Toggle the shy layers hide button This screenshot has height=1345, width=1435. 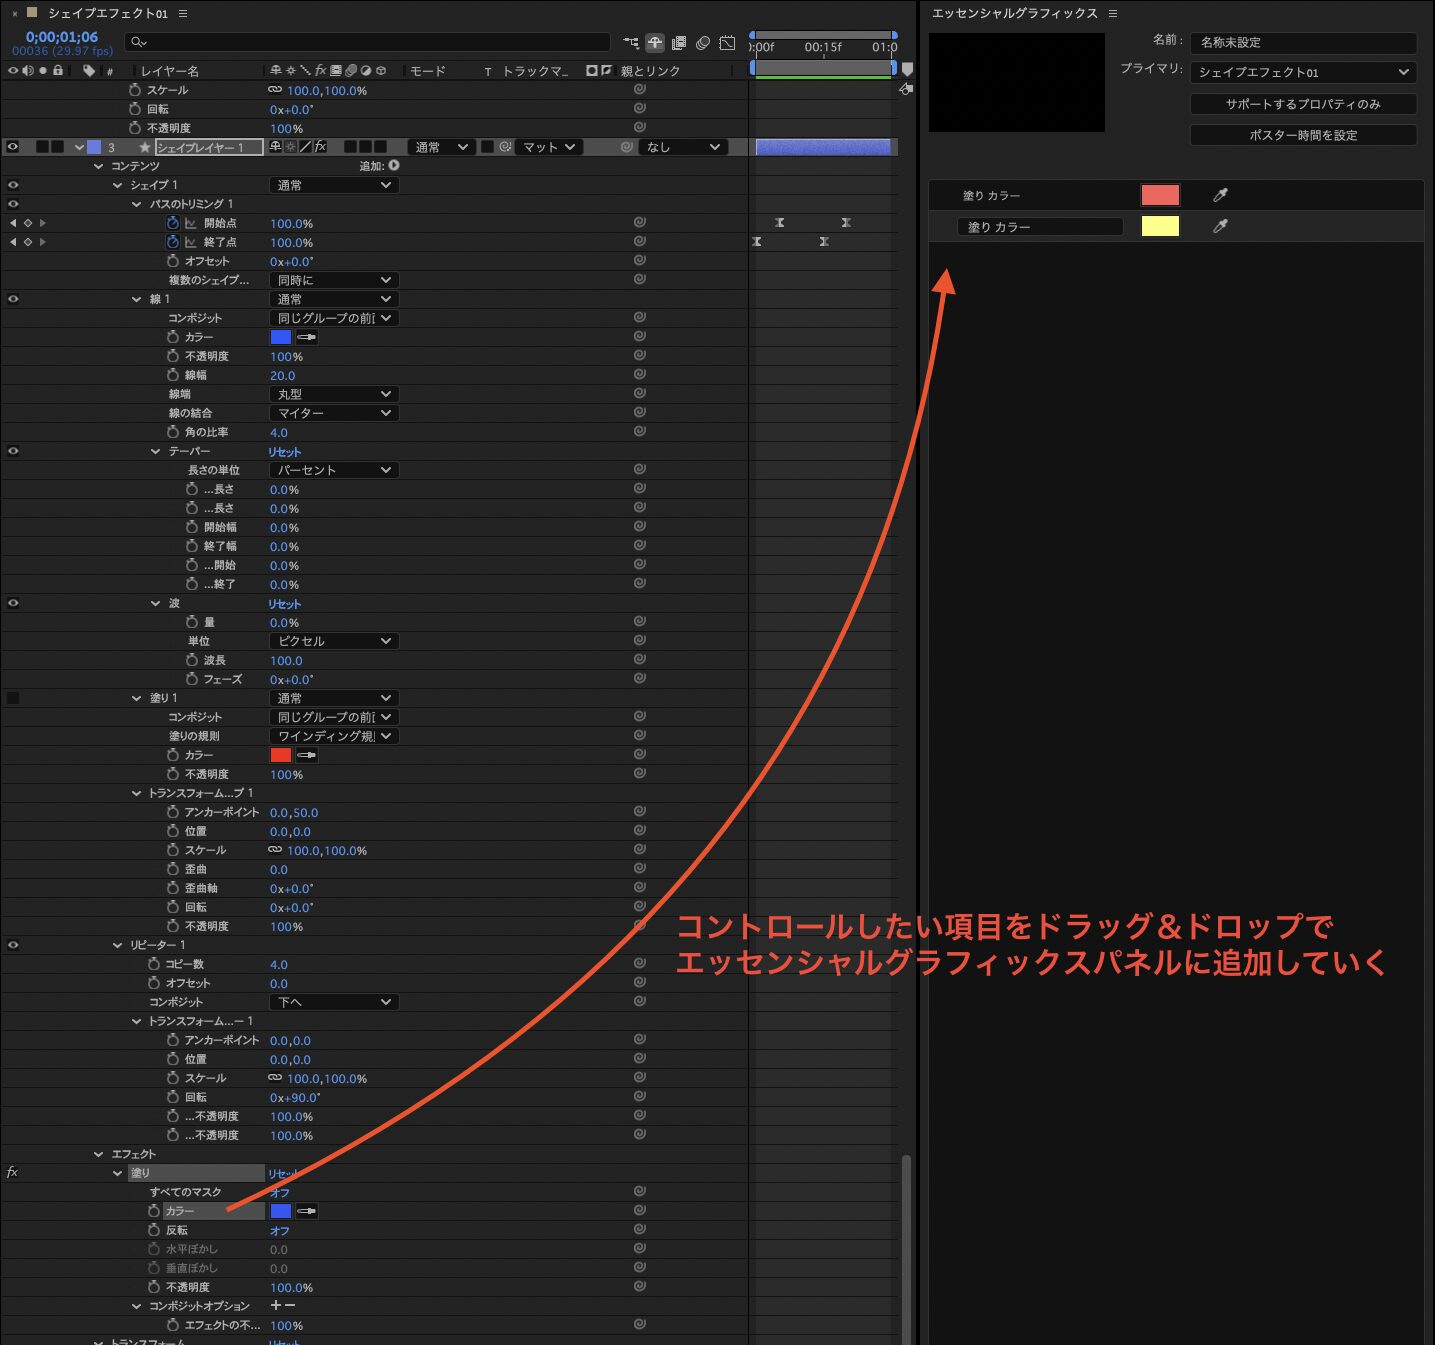click(655, 43)
